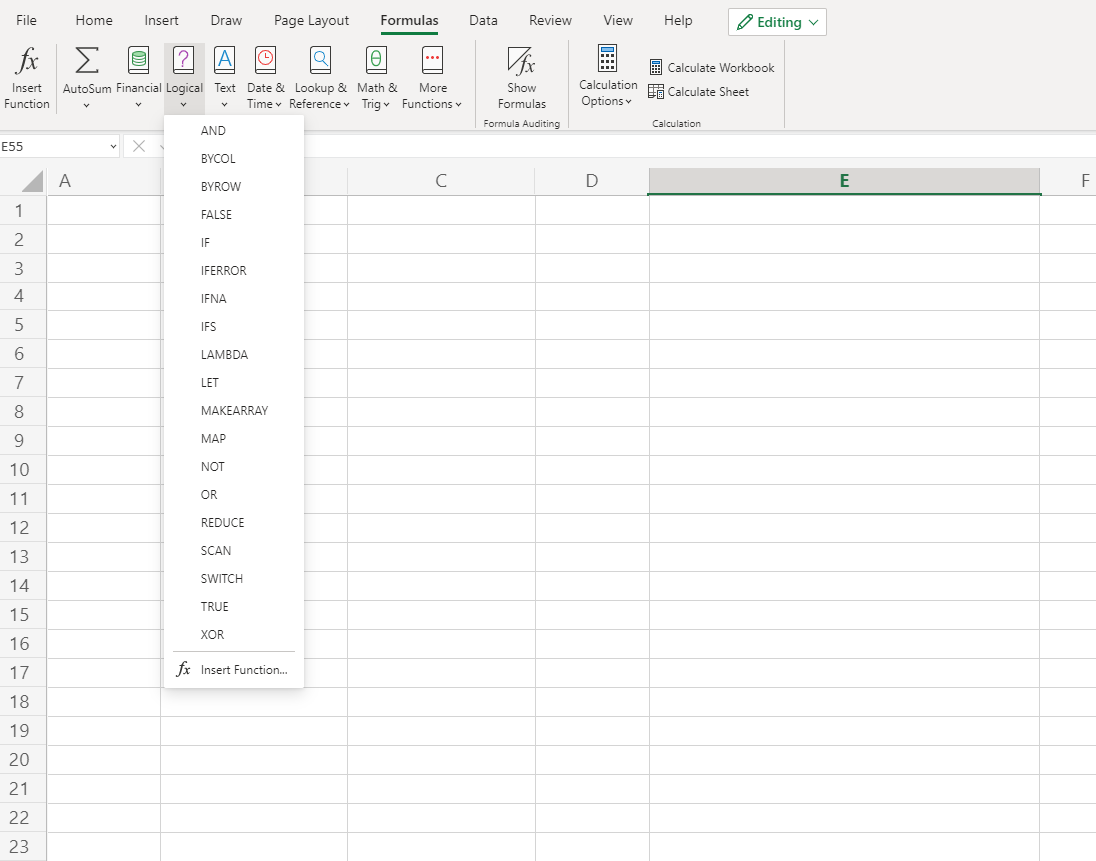Viewport: 1096px width, 861px height.
Task: Open the Text functions icon
Action: pyautogui.click(x=225, y=62)
